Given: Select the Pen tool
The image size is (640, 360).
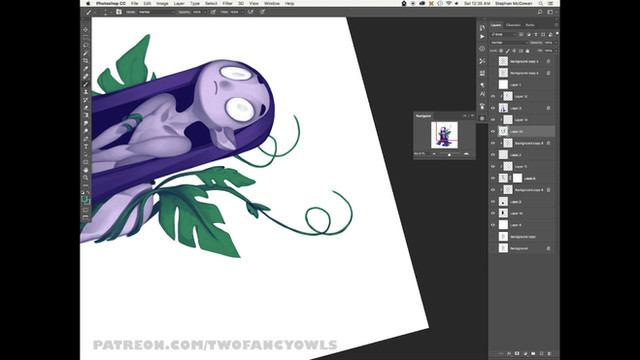Looking at the screenshot, I should [85, 139].
